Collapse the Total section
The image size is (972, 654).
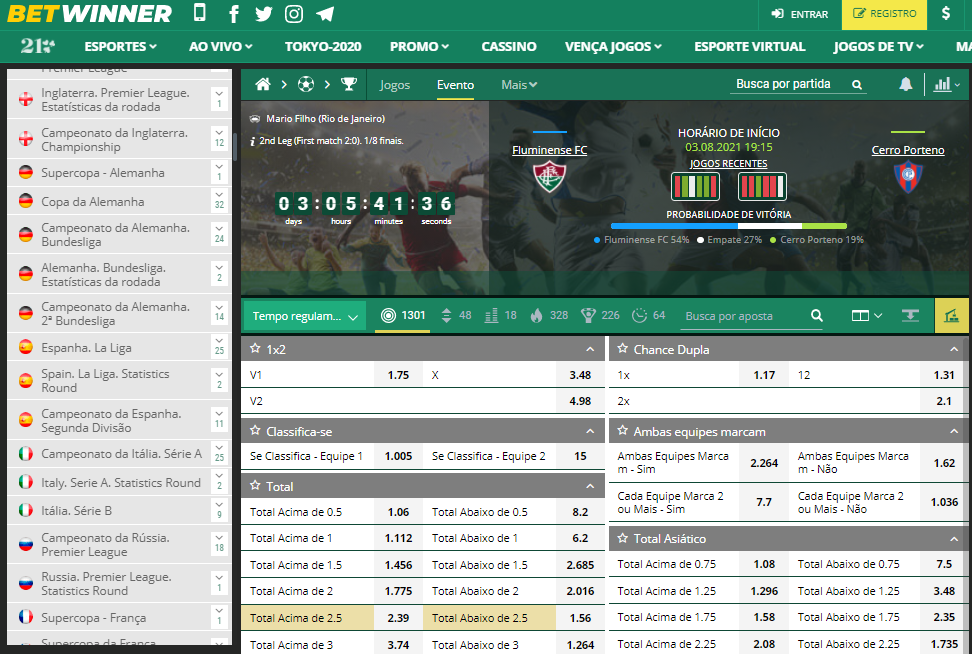pos(590,486)
